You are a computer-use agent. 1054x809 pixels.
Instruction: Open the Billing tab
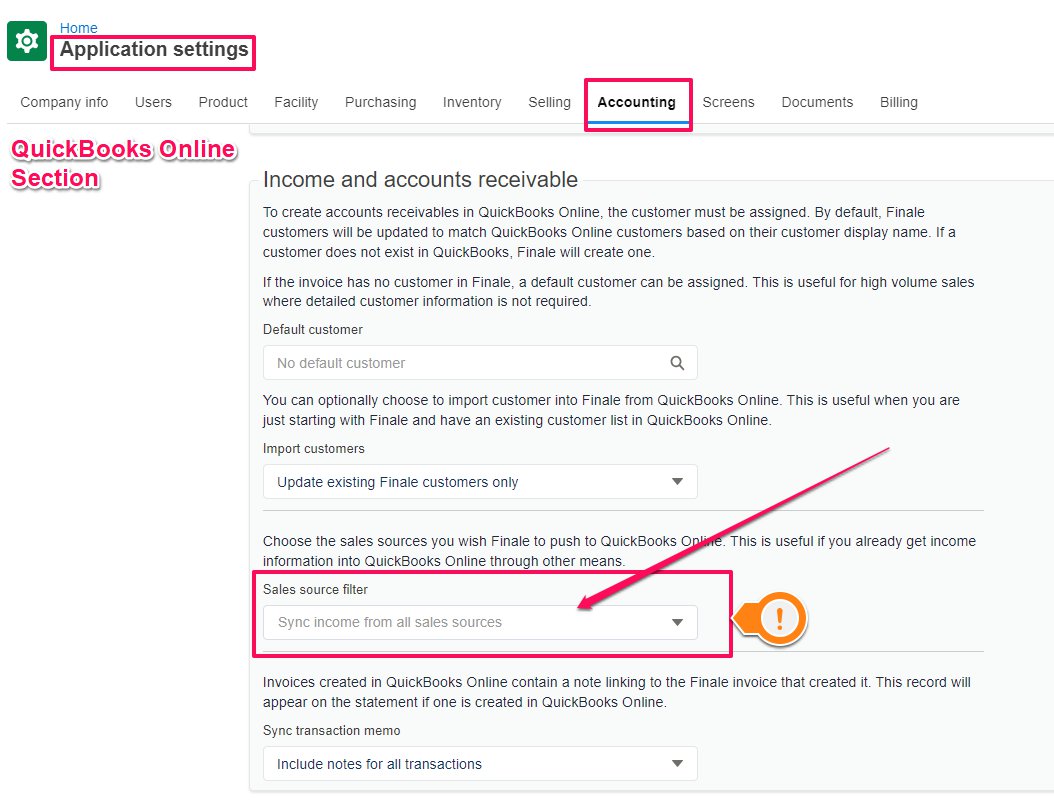tap(899, 102)
